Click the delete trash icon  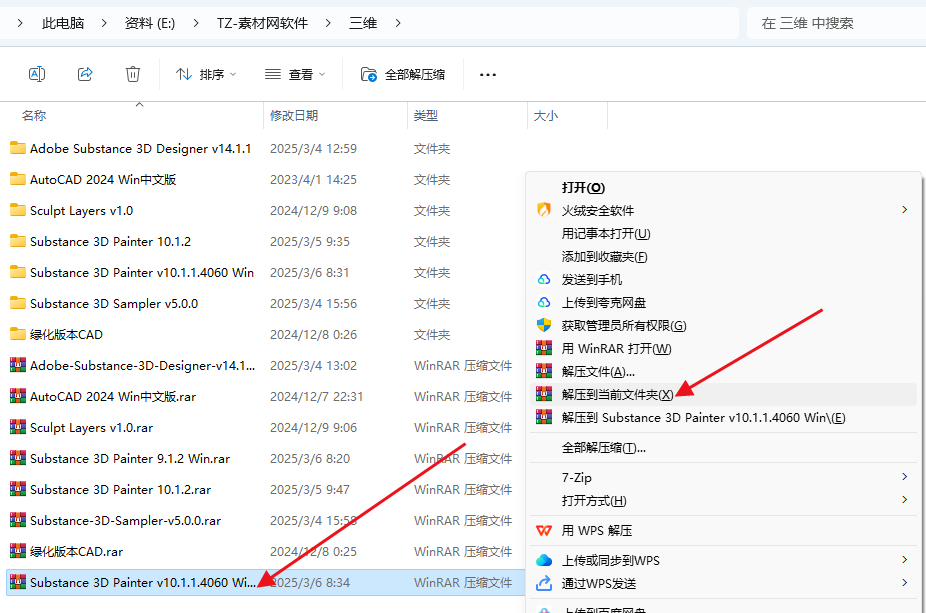pos(133,74)
